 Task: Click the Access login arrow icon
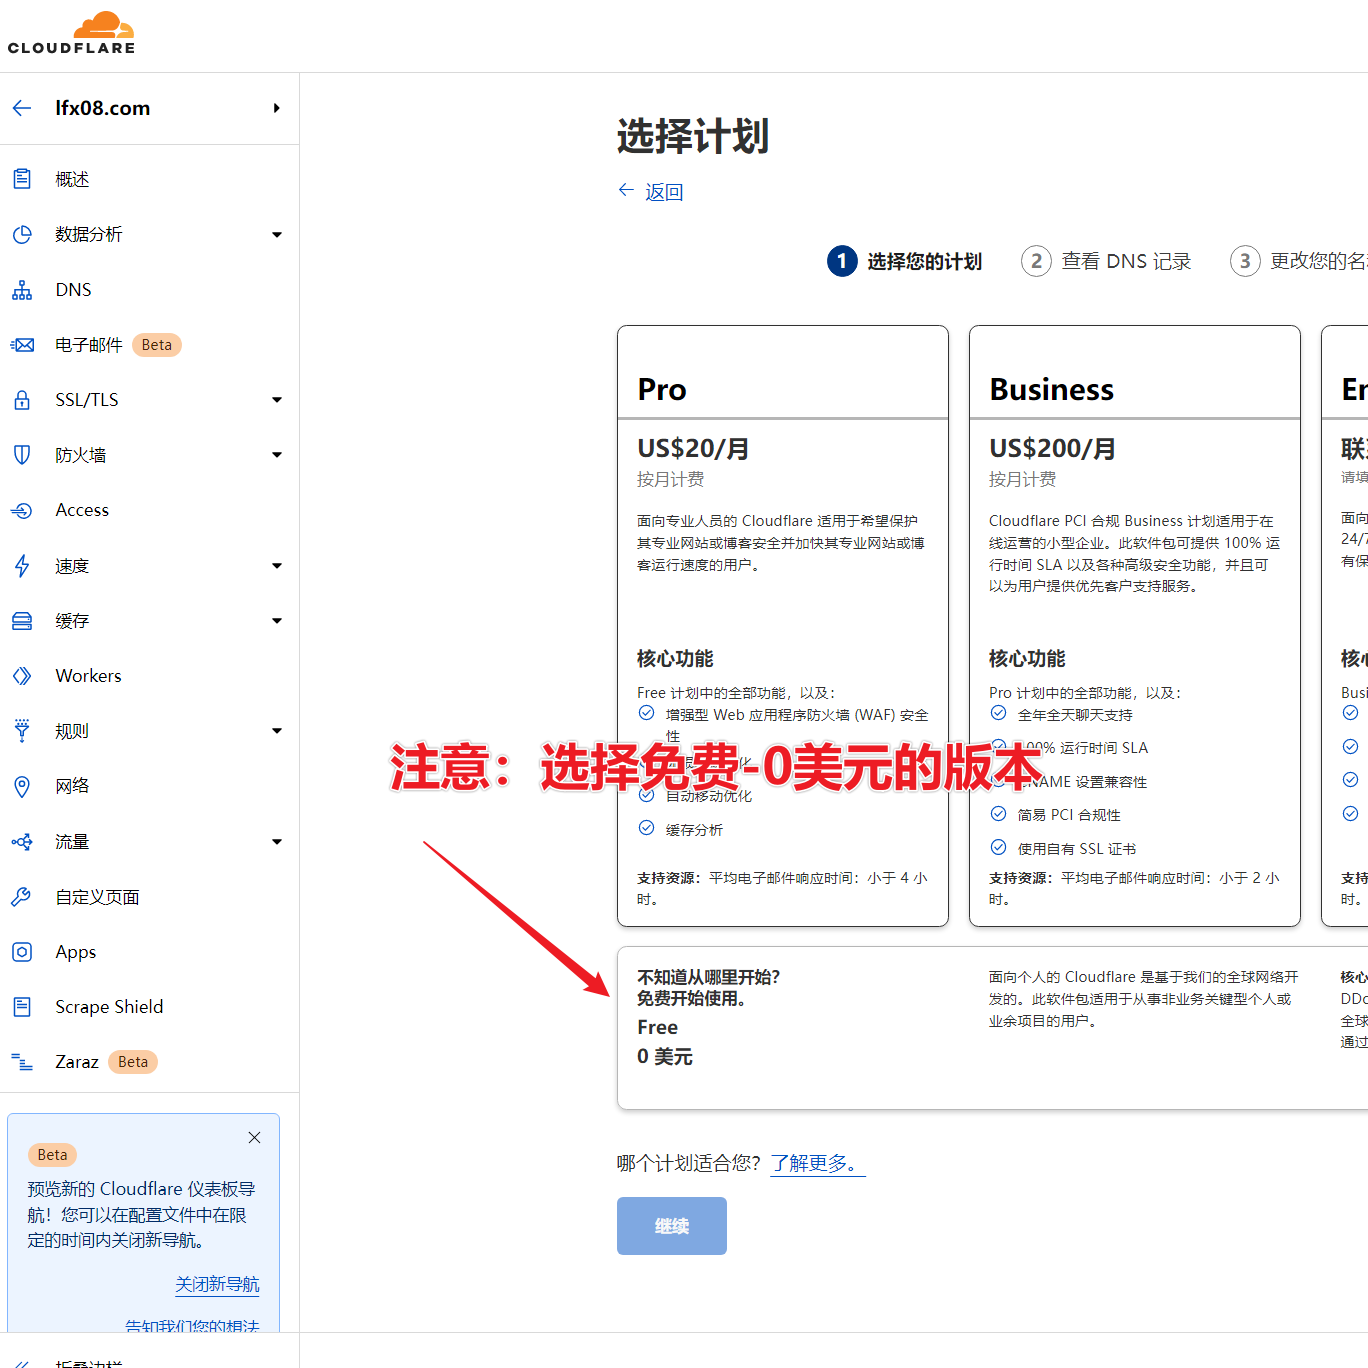22,510
